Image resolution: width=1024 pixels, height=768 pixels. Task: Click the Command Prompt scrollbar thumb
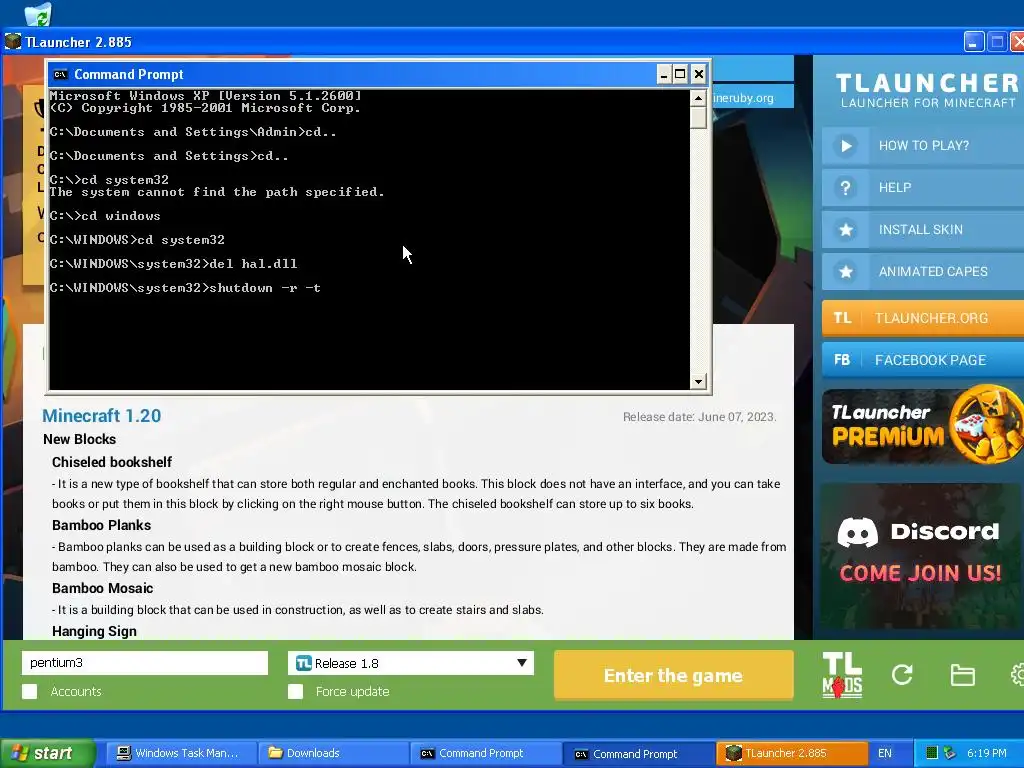pyautogui.click(x=698, y=118)
